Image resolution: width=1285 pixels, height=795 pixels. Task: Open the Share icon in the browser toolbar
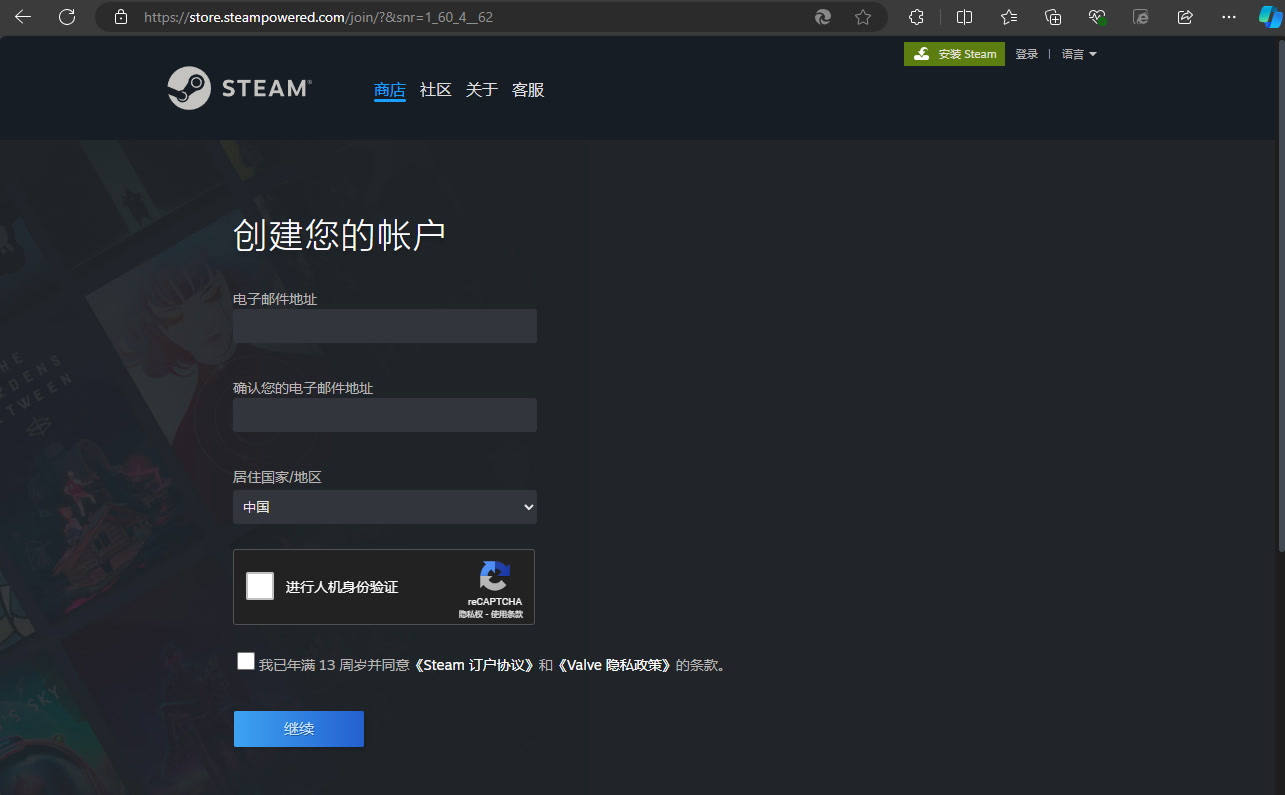[x=1185, y=17]
